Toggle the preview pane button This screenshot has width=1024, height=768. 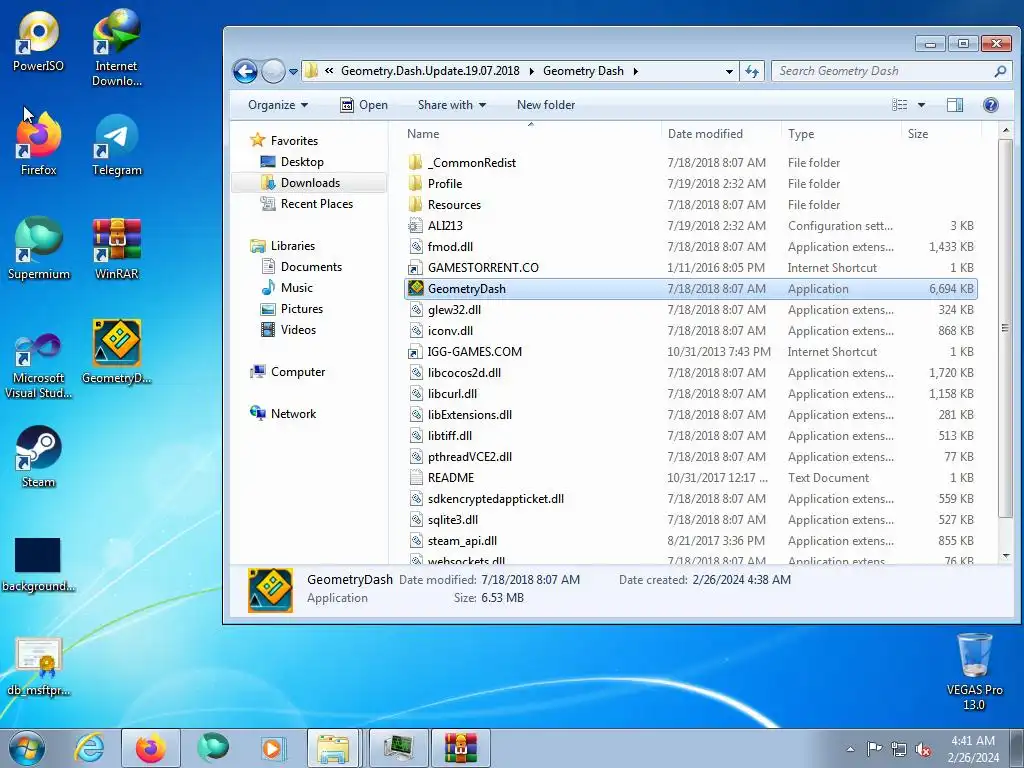955,104
